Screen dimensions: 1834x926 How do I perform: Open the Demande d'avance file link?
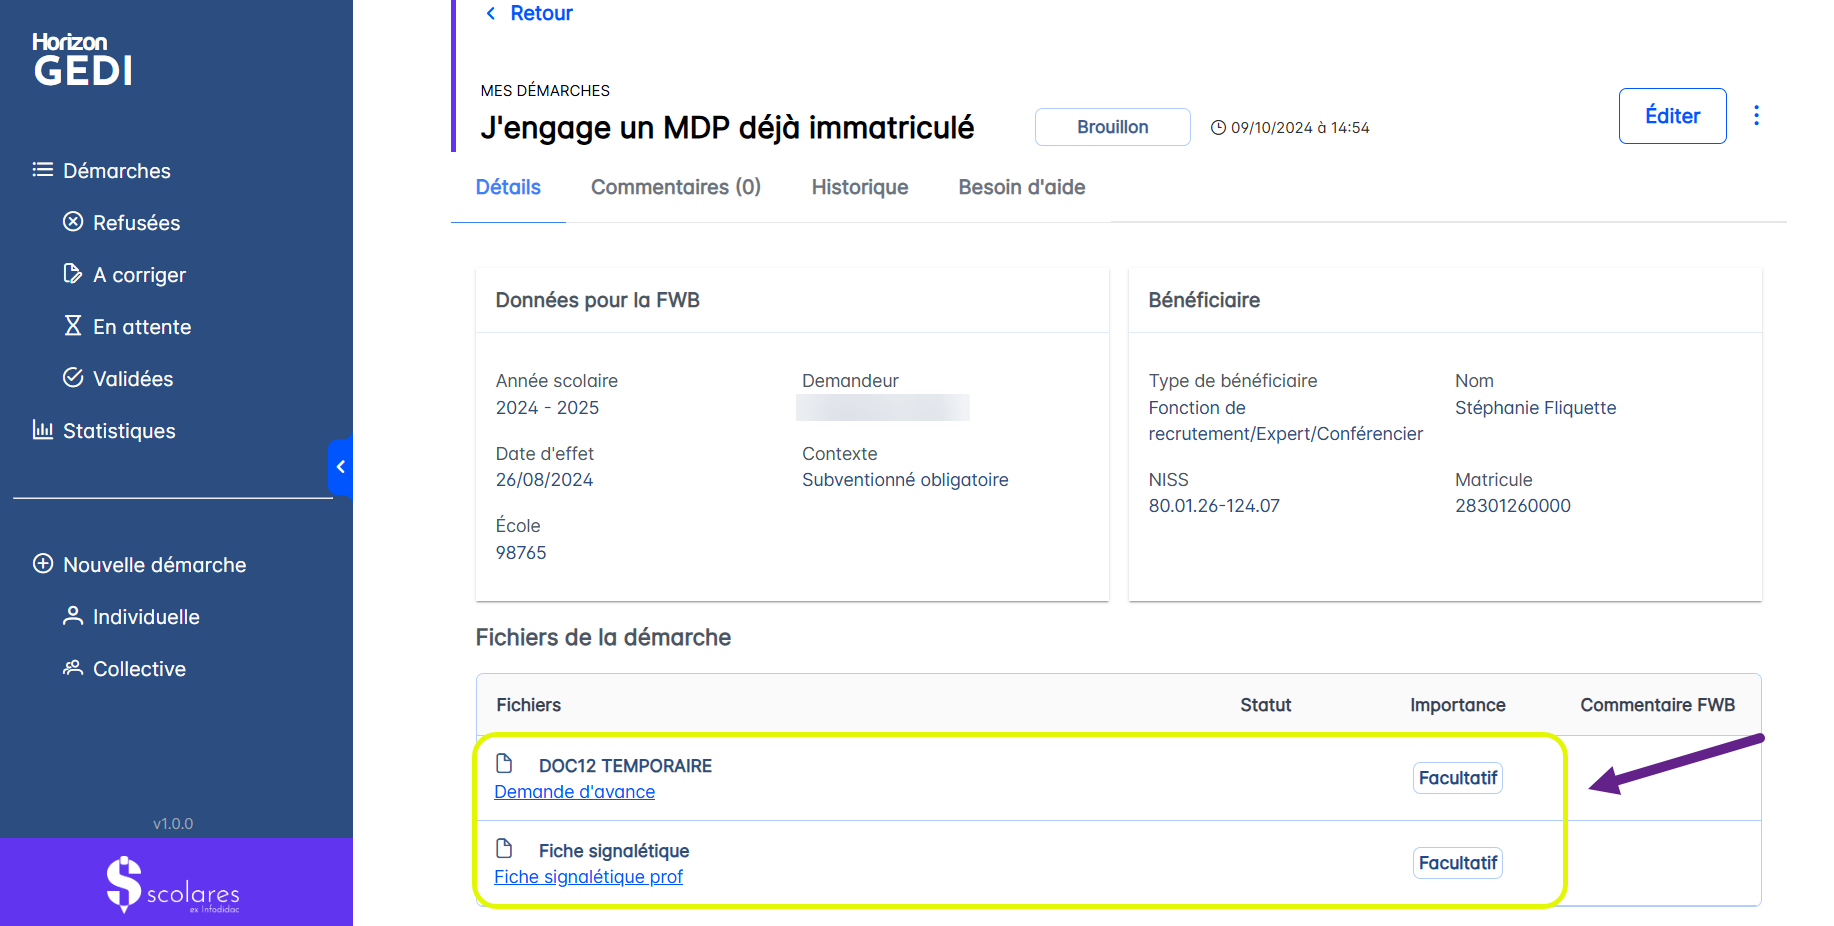coord(574,792)
